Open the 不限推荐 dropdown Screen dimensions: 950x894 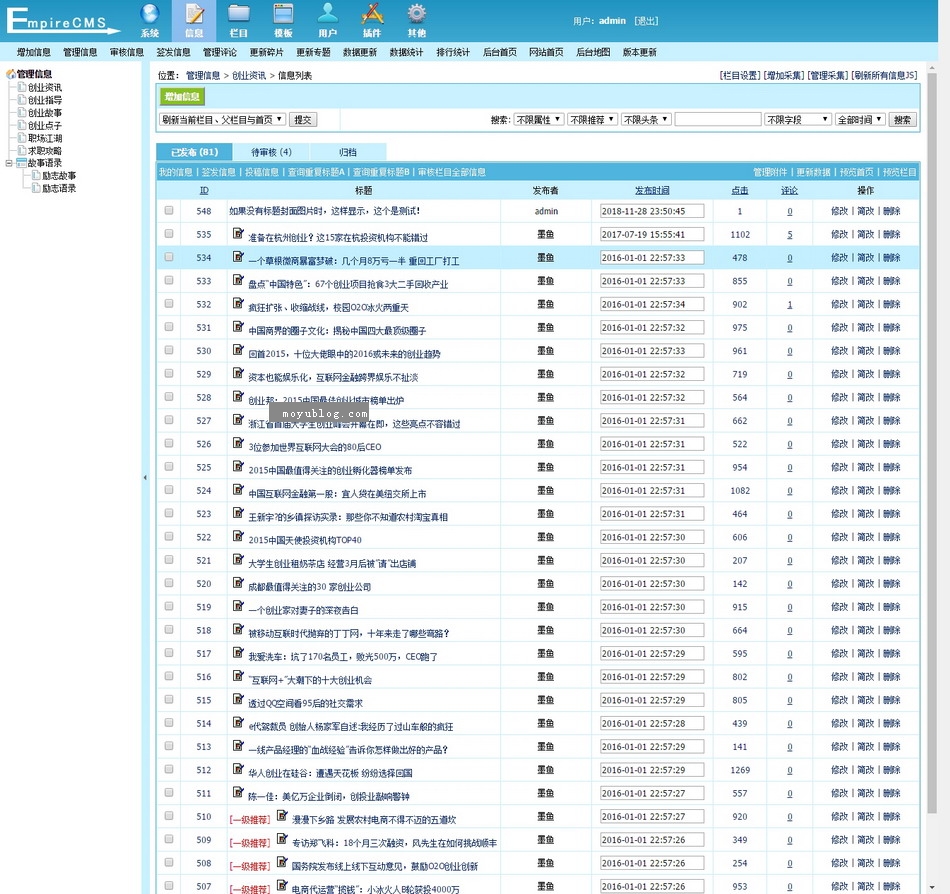(592, 119)
